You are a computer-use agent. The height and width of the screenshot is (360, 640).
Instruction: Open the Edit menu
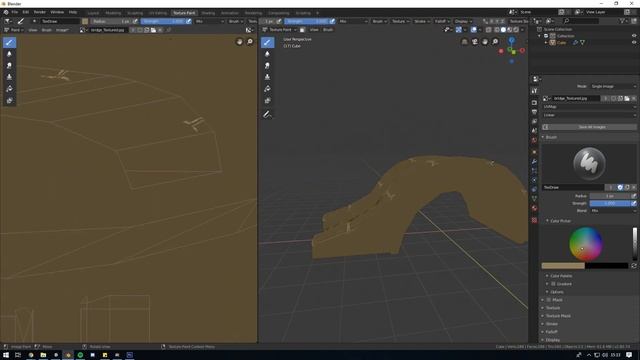(x=26, y=12)
